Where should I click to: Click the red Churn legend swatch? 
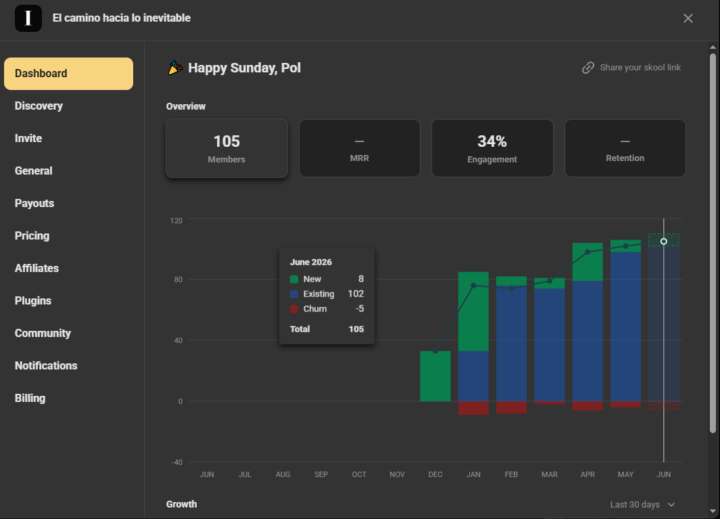[x=294, y=309]
